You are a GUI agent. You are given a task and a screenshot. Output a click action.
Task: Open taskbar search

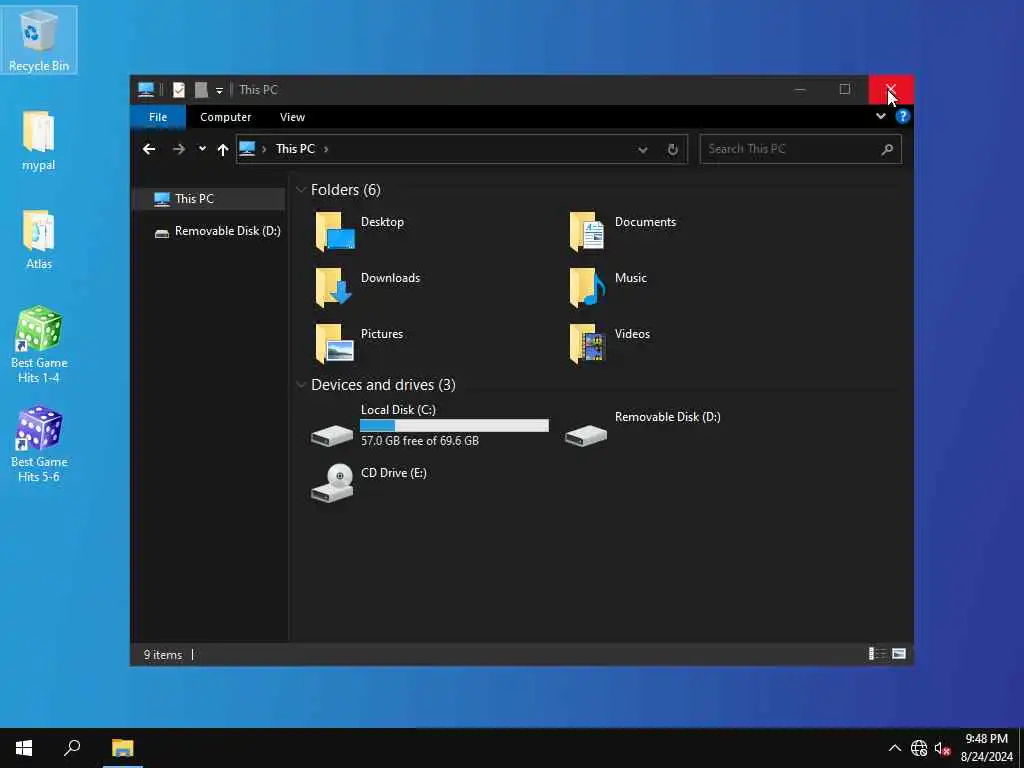point(72,748)
